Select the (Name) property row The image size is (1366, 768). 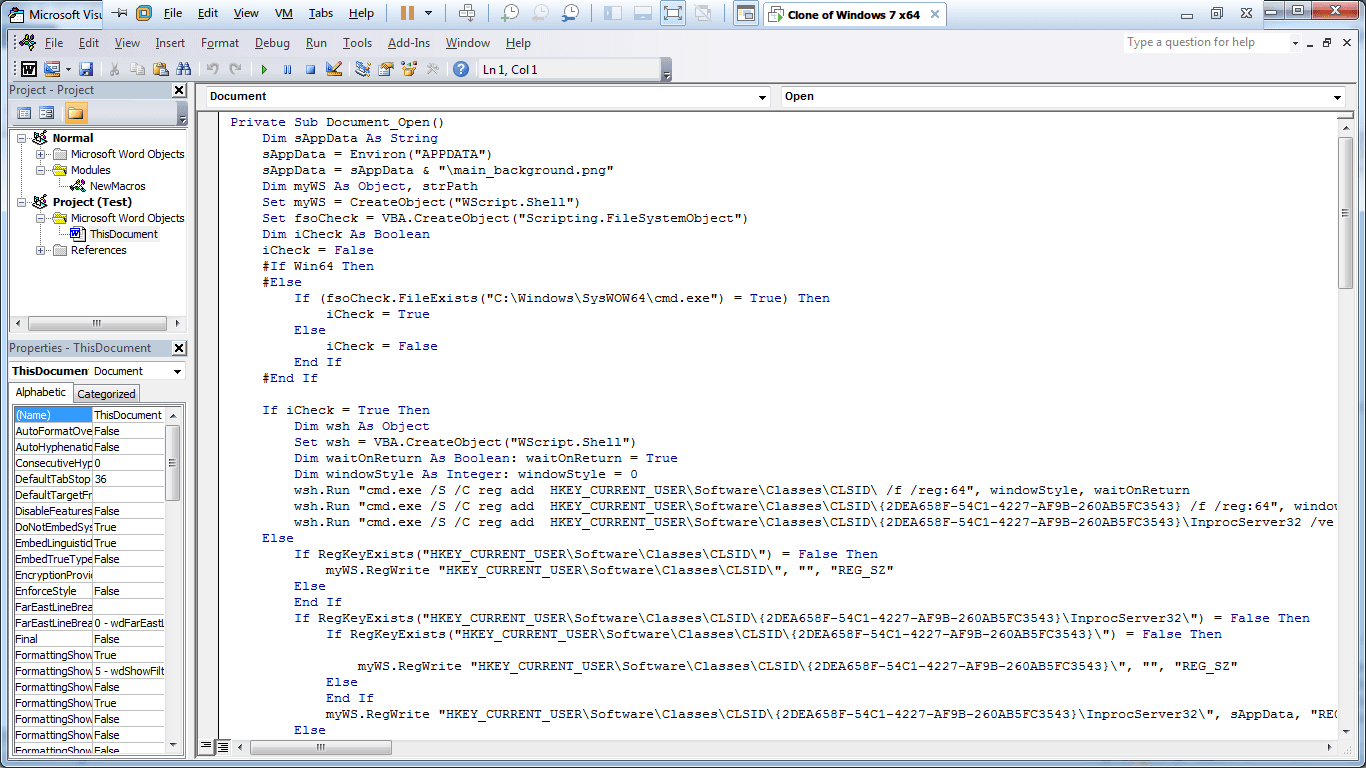[x=88, y=415]
